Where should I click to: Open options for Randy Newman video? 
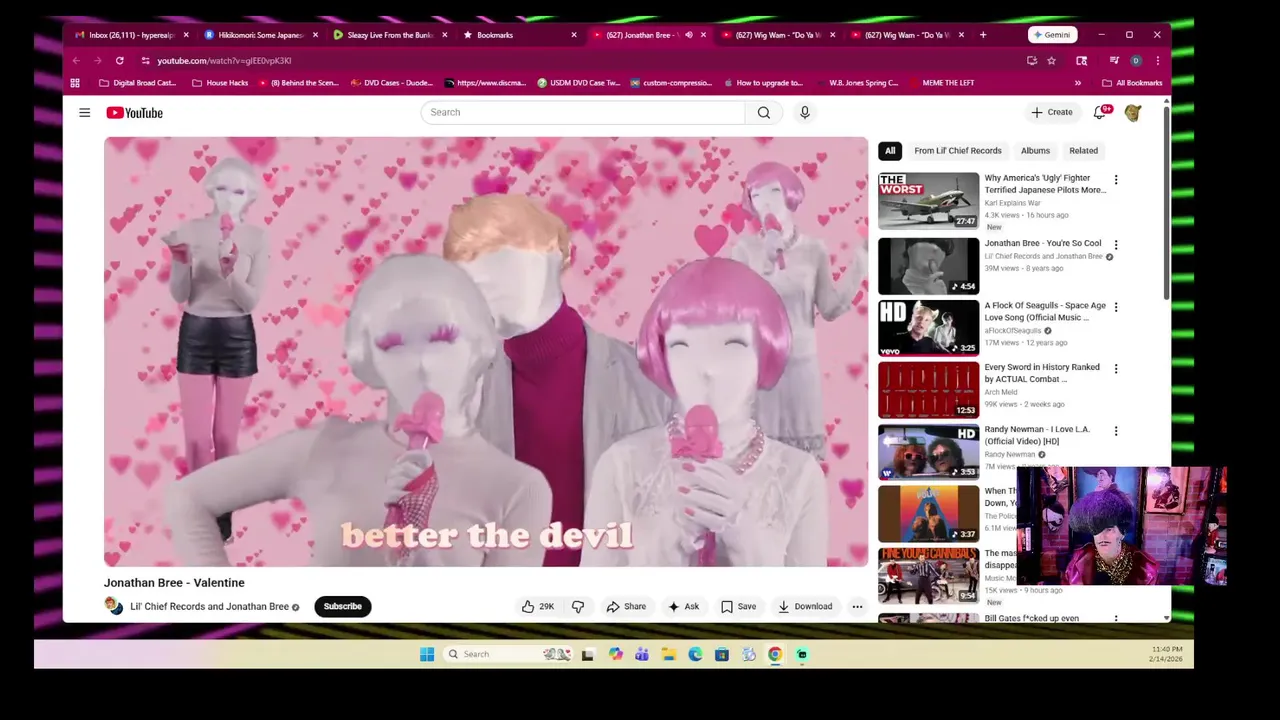click(x=1116, y=431)
